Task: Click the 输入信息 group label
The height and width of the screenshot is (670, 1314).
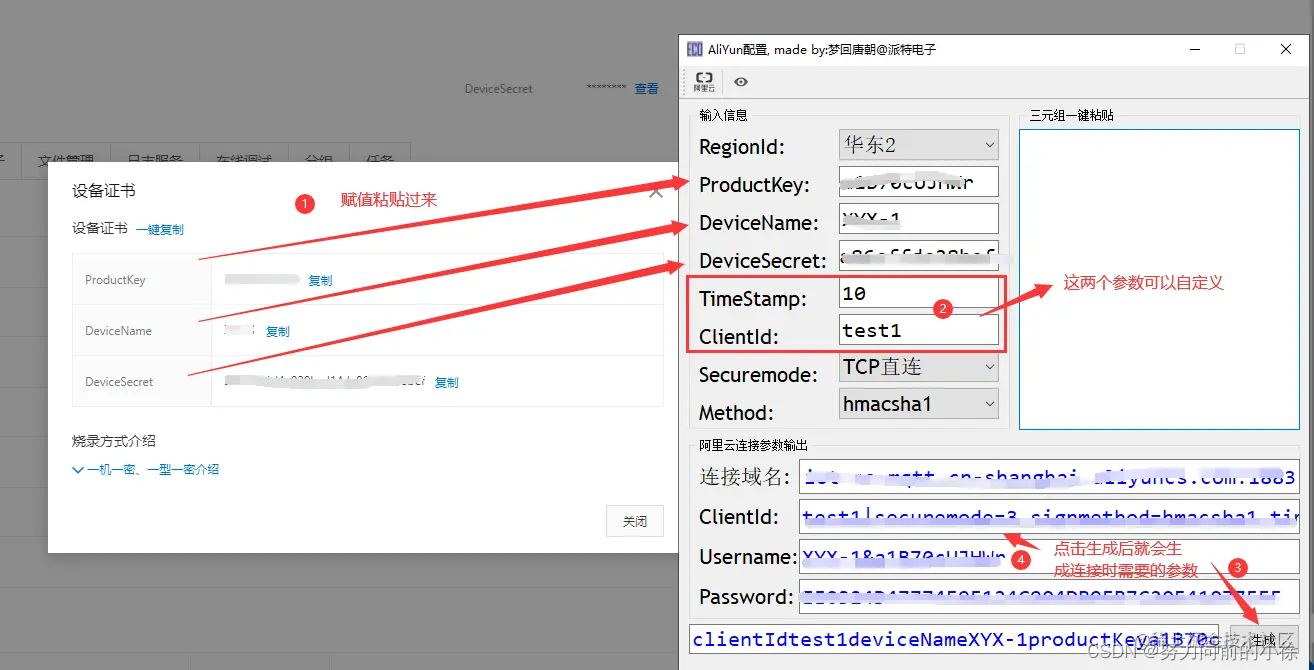Action: tap(724, 115)
